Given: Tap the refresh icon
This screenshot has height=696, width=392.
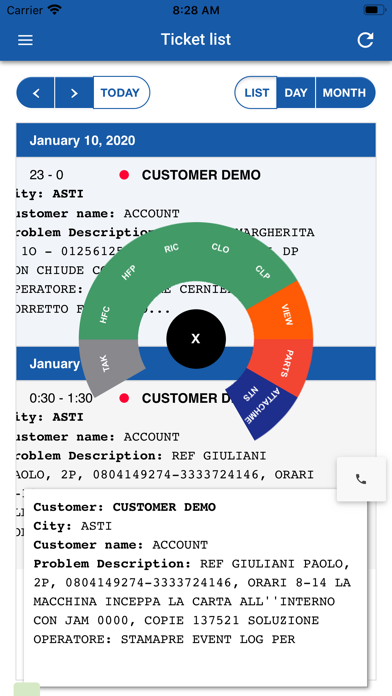Looking at the screenshot, I should (365, 40).
